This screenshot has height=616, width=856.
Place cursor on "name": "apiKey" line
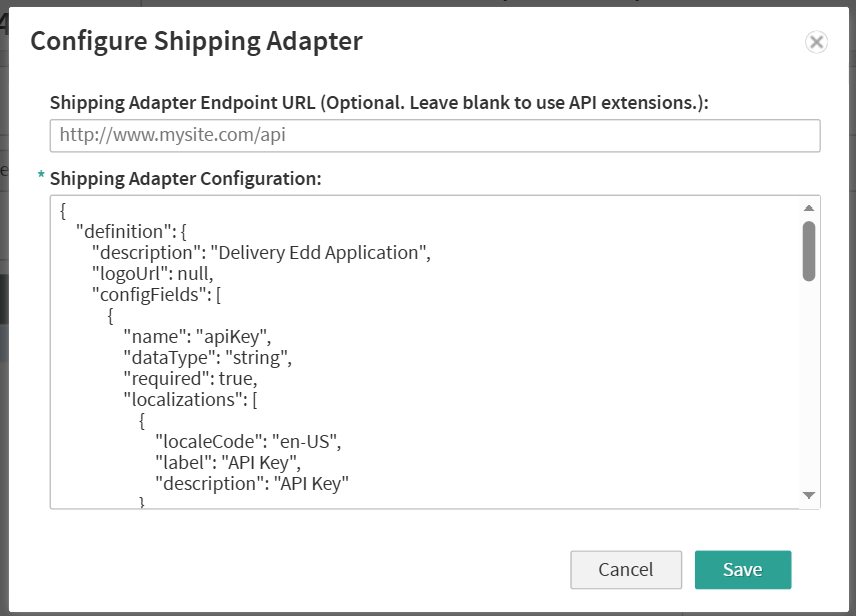click(196, 336)
